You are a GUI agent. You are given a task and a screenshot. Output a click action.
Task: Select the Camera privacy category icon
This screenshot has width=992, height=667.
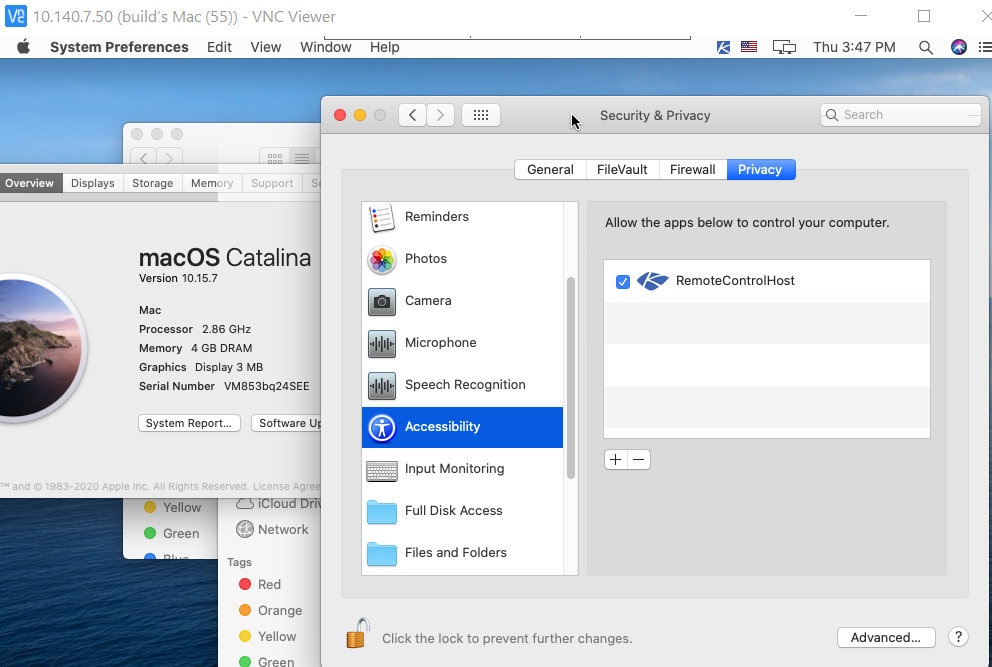[381, 301]
